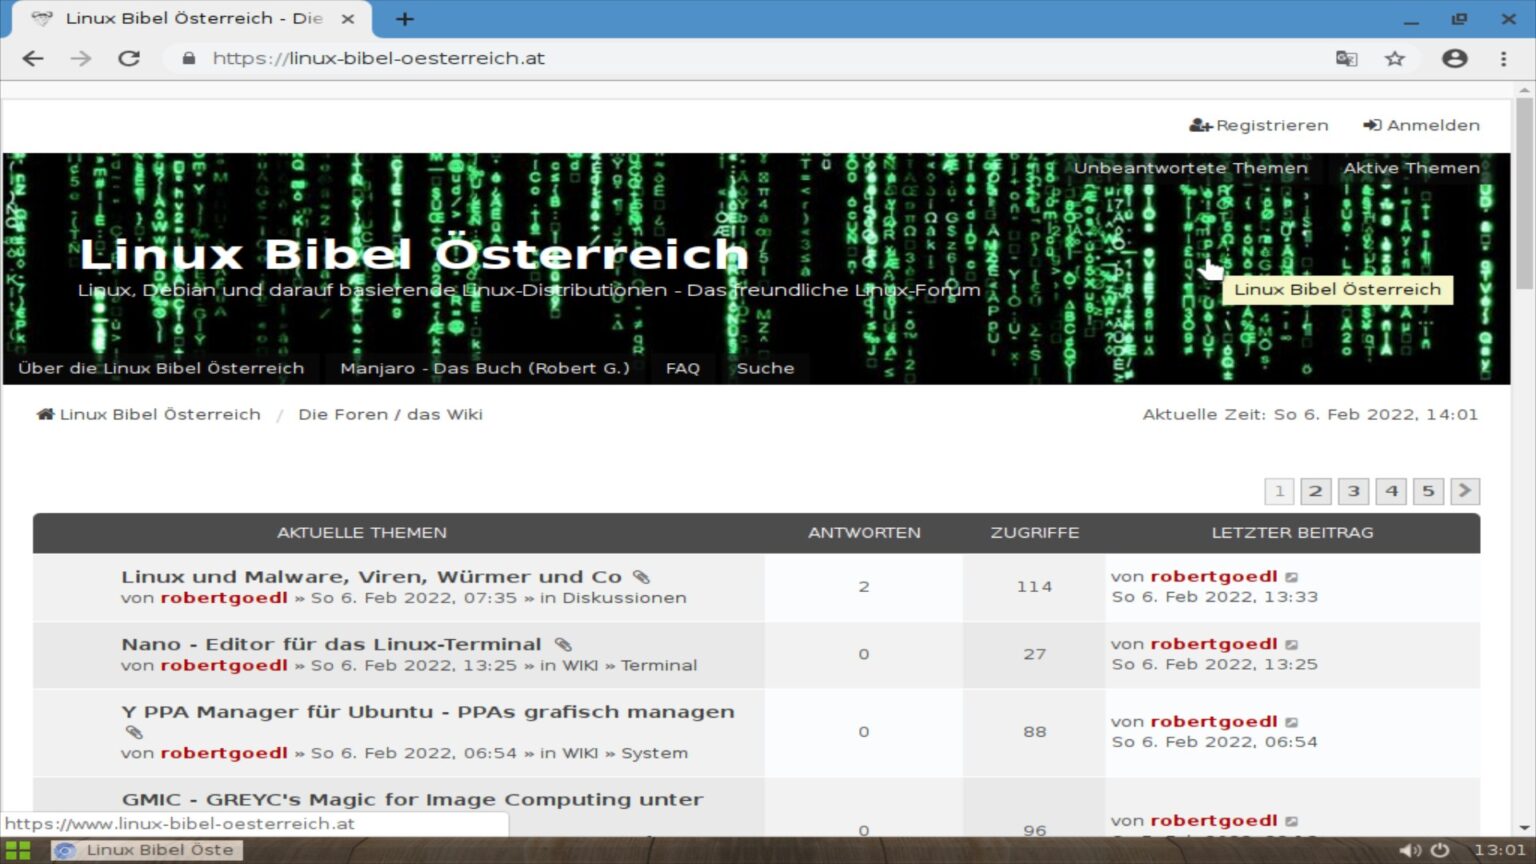Click the Google Translate icon in the address bar
The image size is (1536, 864).
1348,58
